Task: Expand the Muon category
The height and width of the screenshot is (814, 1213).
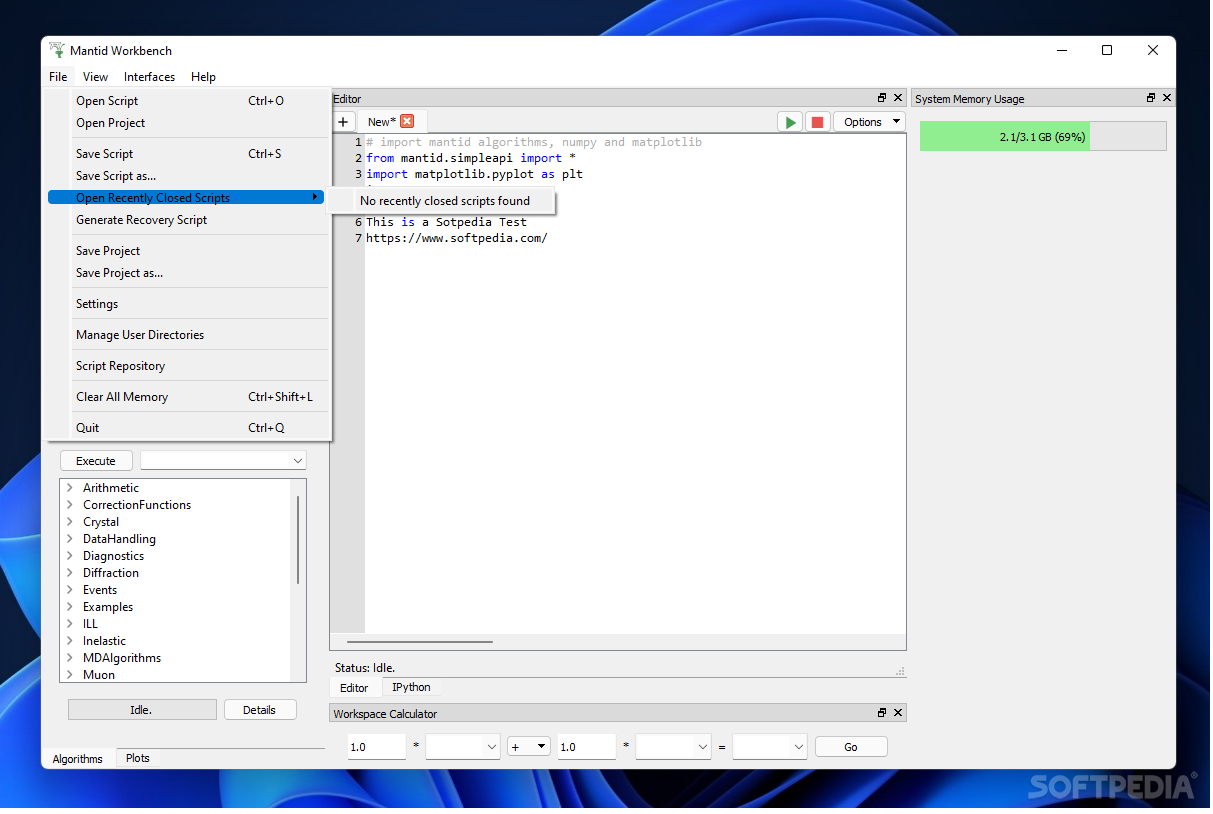Action: 69,675
